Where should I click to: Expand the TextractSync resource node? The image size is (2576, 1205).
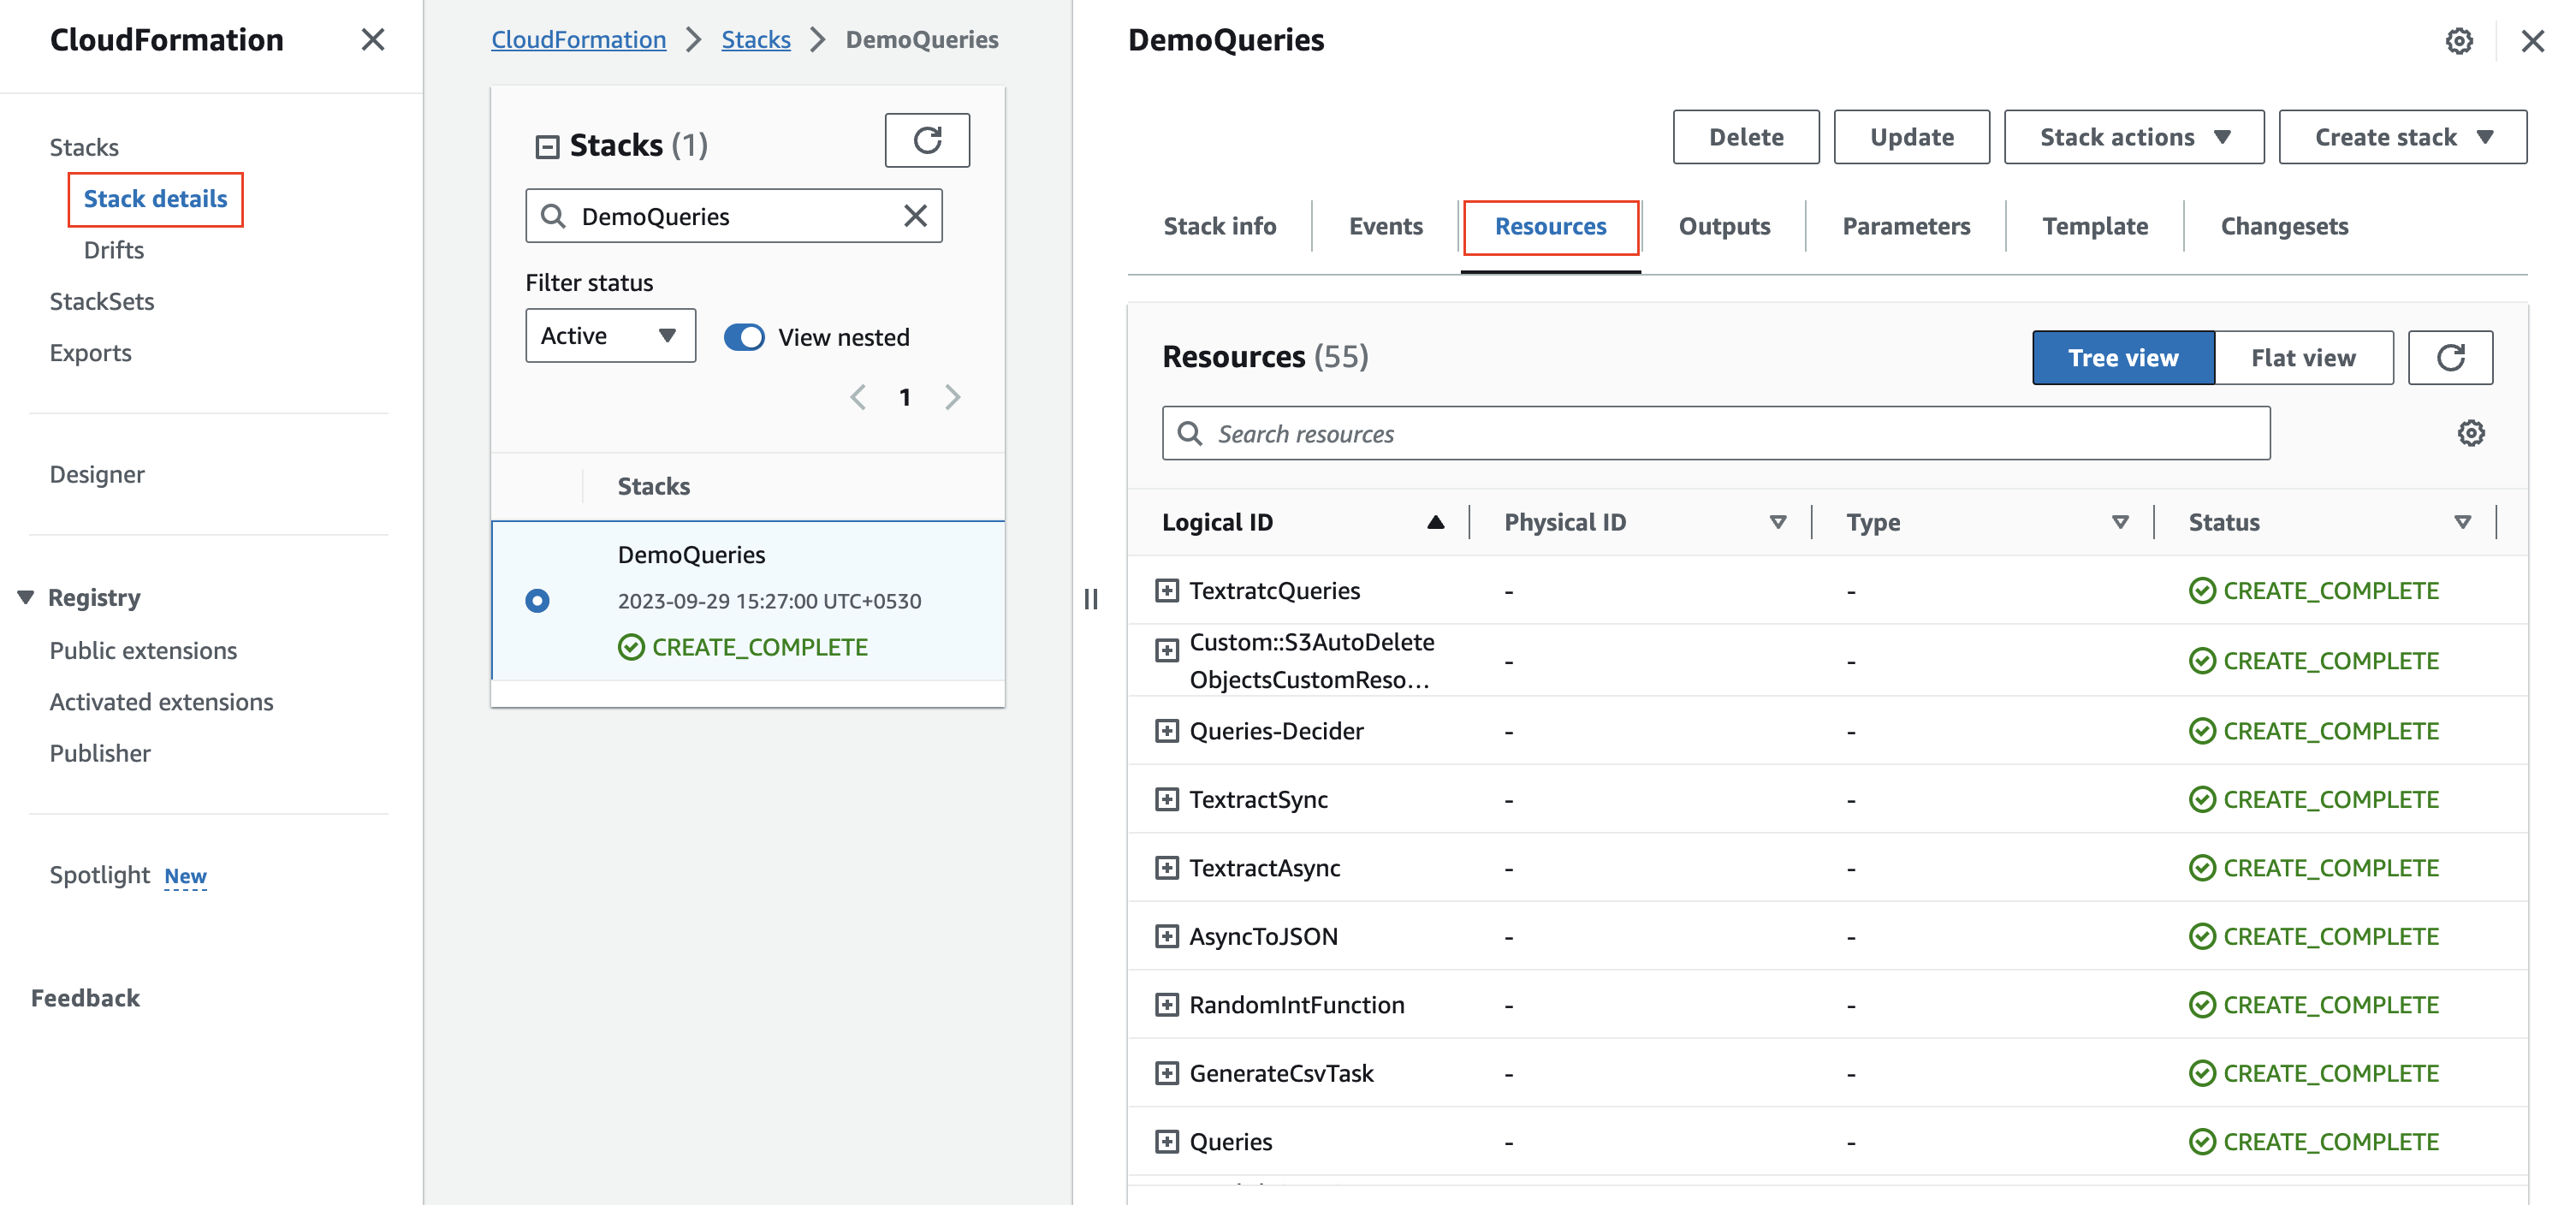point(1166,799)
